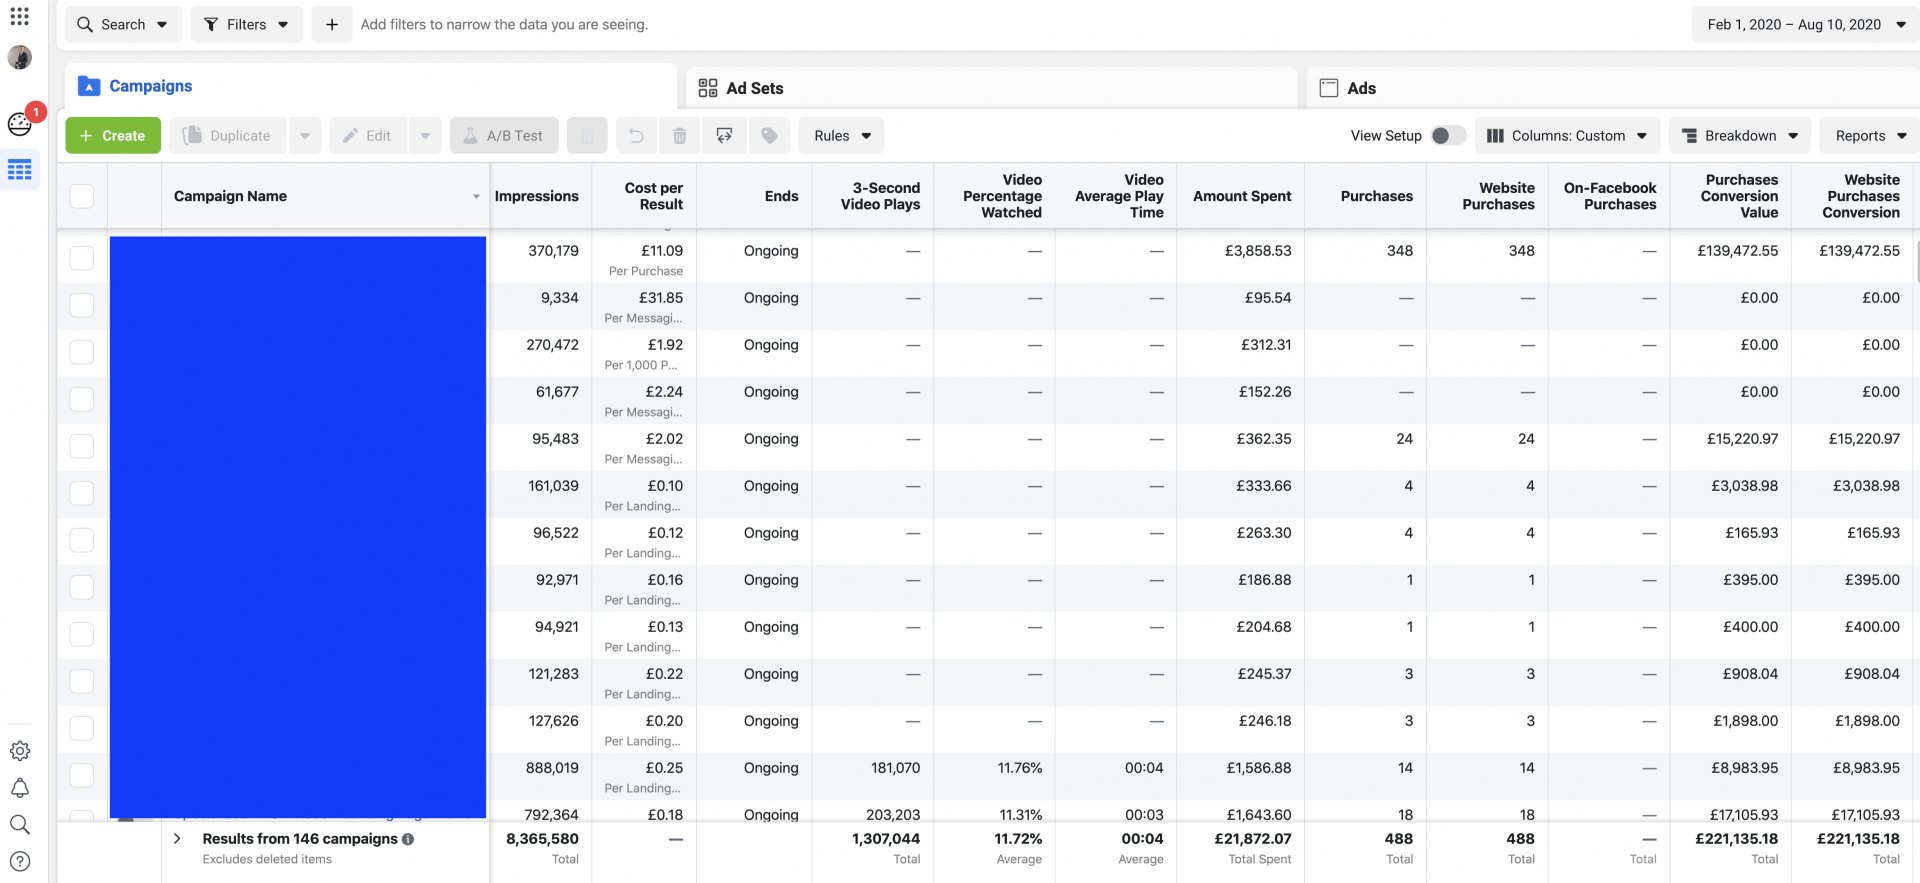Open the apps grid menu icon
The height and width of the screenshot is (883, 1920).
[x=19, y=17]
